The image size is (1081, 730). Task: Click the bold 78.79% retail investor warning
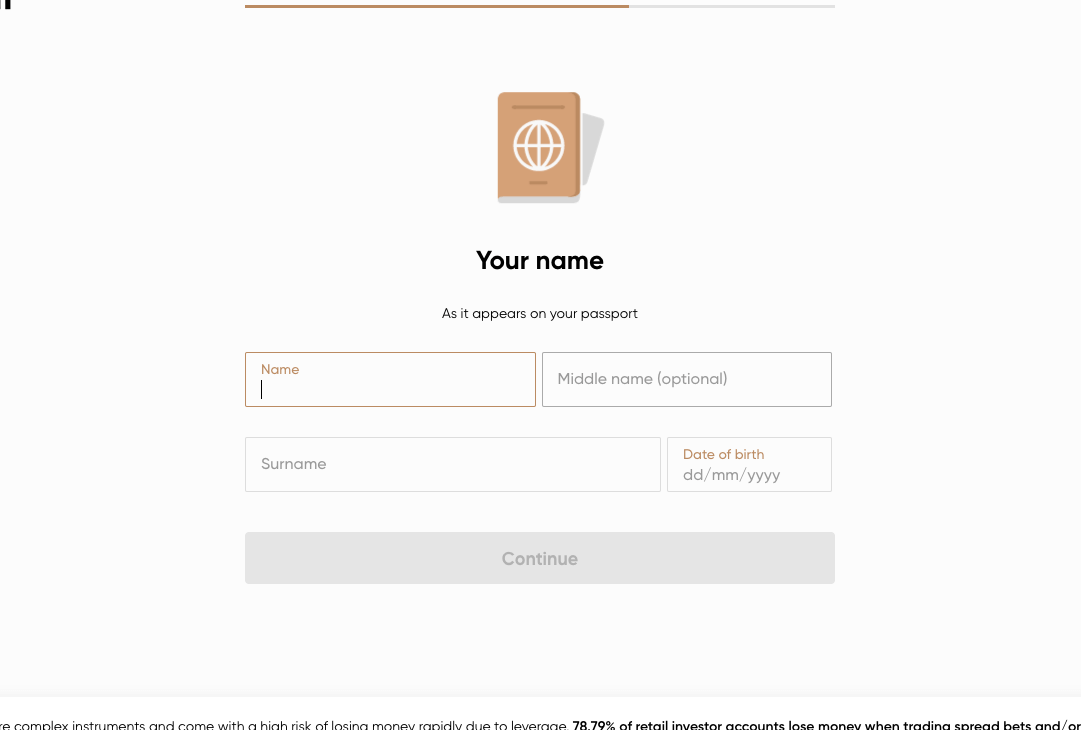(x=827, y=725)
